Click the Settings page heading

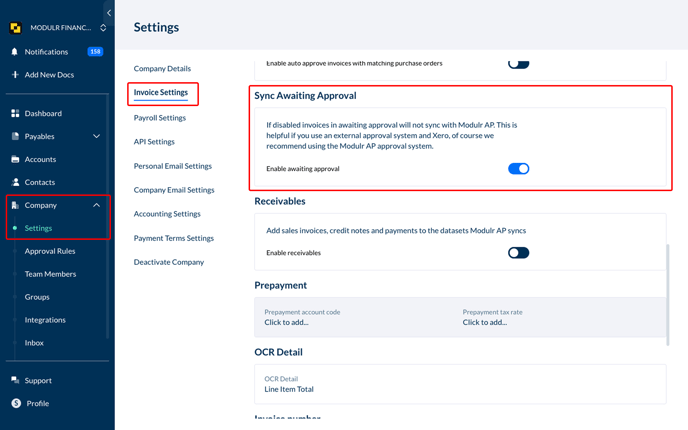coord(156,27)
